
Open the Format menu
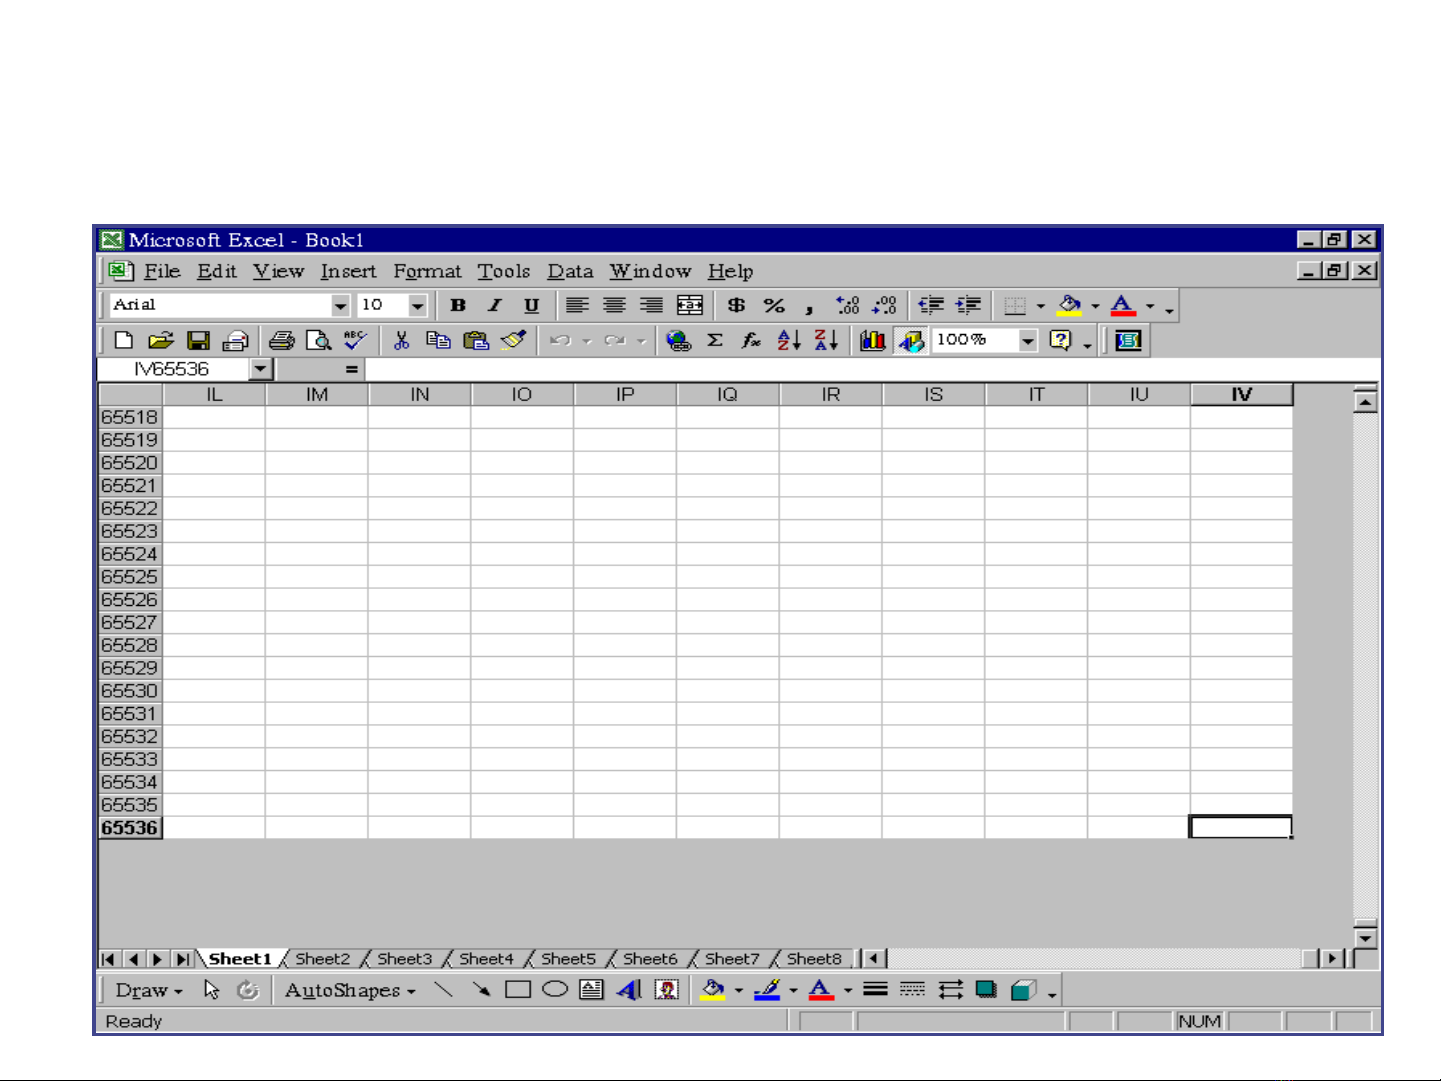tap(427, 271)
